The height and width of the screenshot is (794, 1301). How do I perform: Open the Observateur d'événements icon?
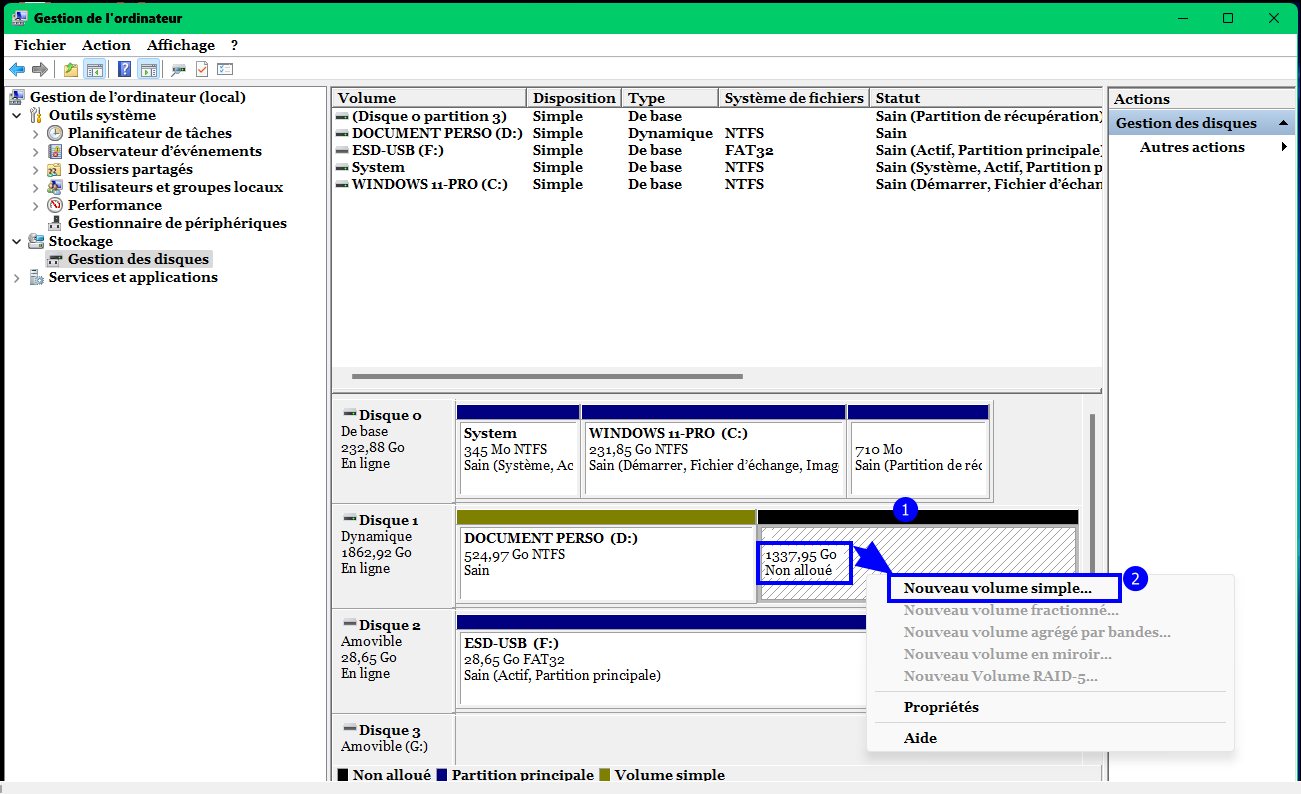pyautogui.click(x=55, y=151)
